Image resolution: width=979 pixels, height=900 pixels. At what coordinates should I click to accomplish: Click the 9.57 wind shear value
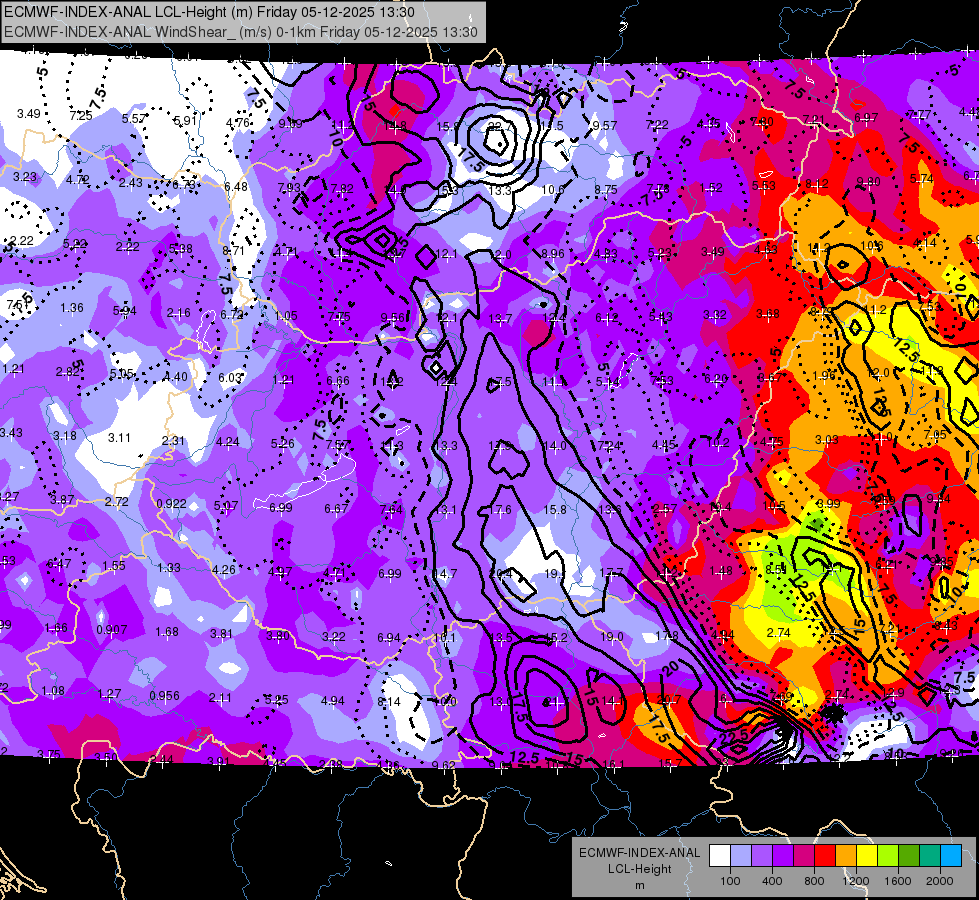pos(604,126)
